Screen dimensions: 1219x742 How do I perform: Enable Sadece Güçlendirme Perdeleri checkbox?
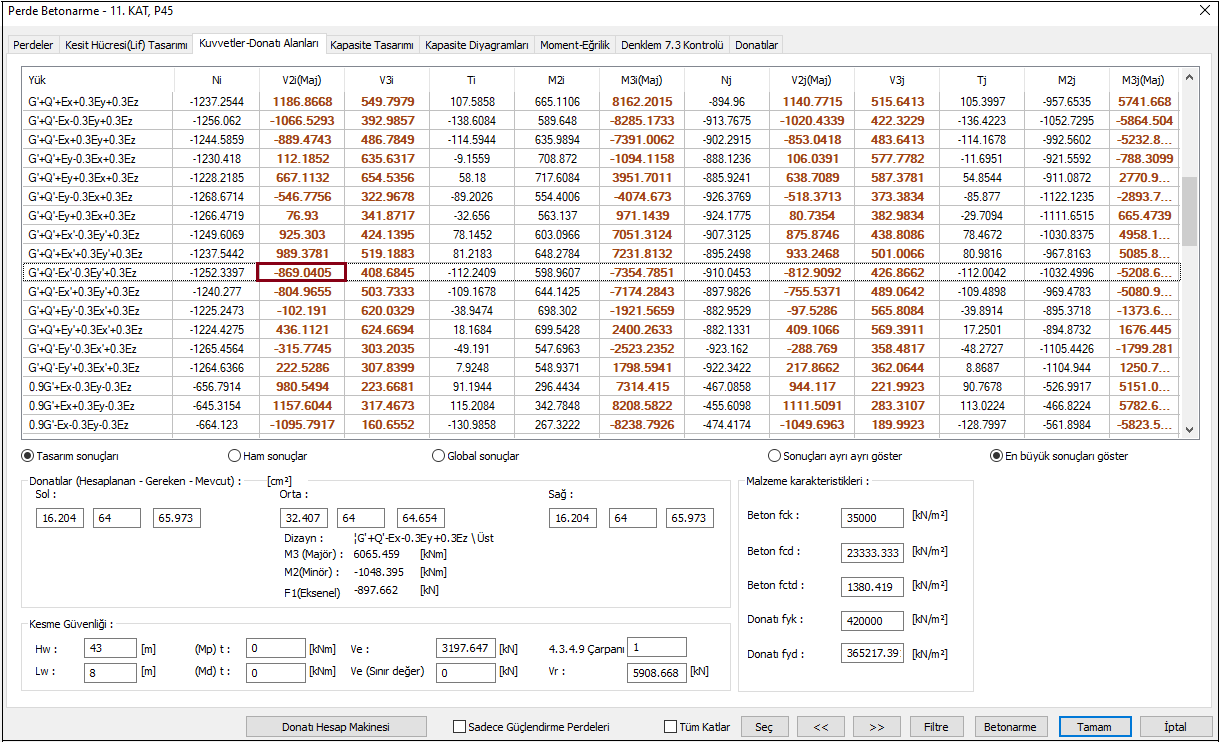(x=460, y=727)
